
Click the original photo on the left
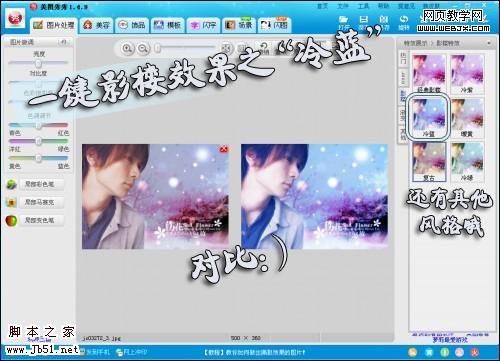[155, 196]
